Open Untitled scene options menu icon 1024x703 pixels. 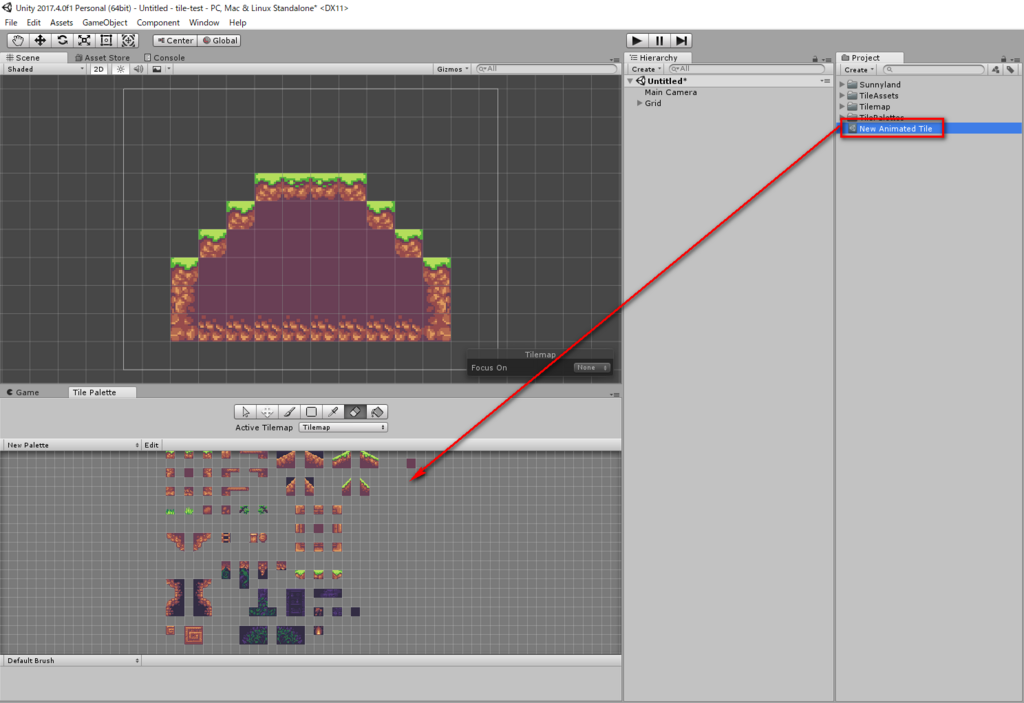tap(825, 81)
